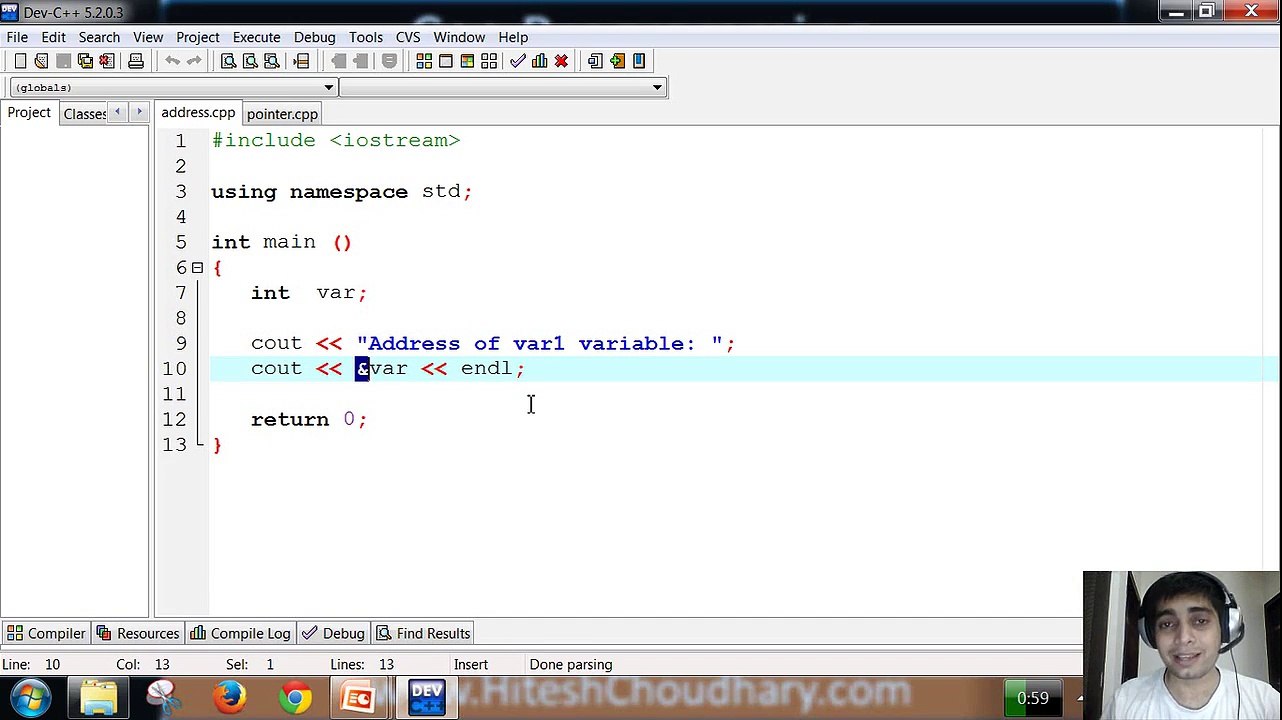This screenshot has width=1282, height=720.
Task: Select the Project sidebar tab
Action: [29, 112]
